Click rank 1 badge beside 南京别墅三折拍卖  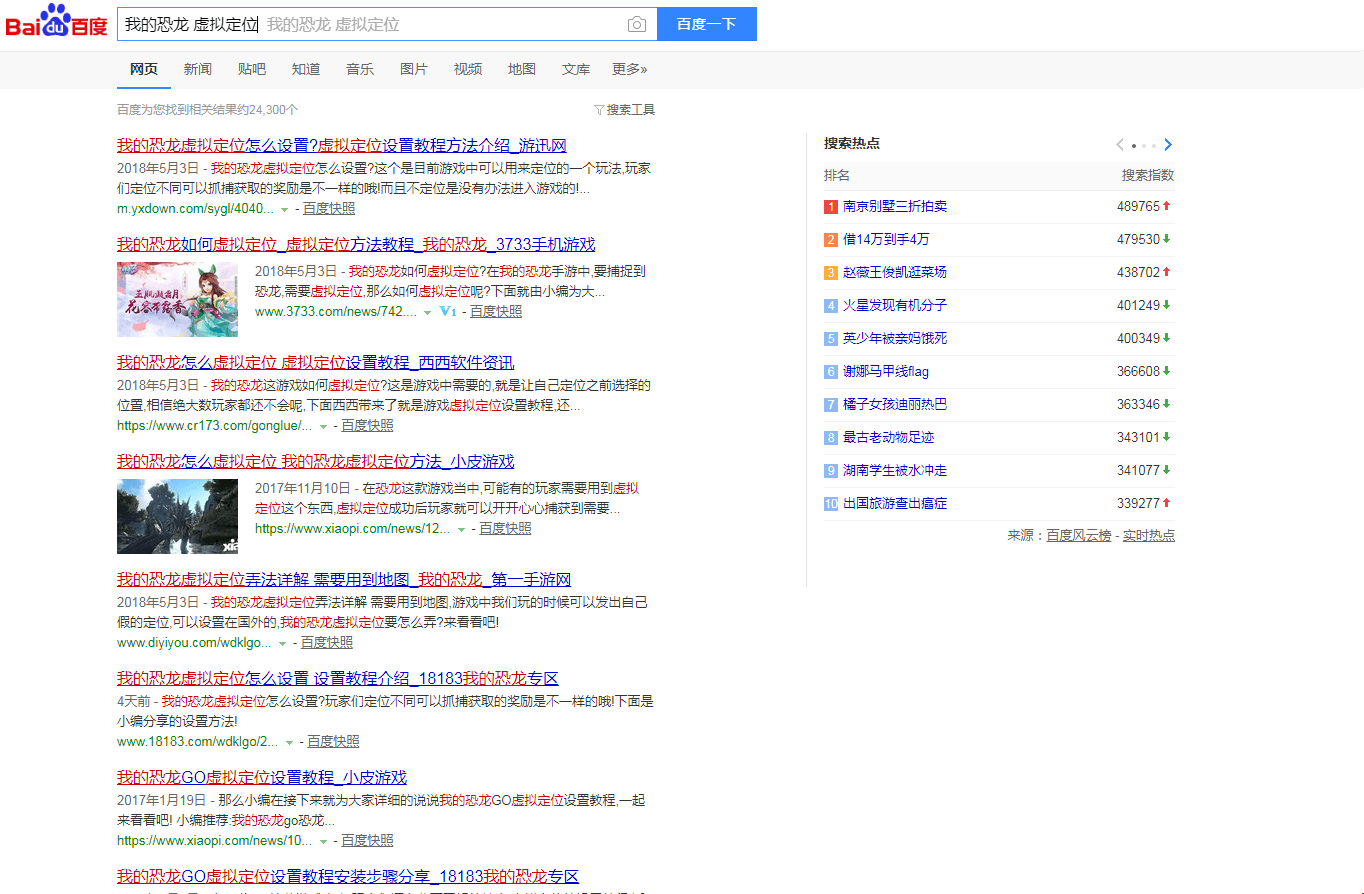[x=830, y=207]
